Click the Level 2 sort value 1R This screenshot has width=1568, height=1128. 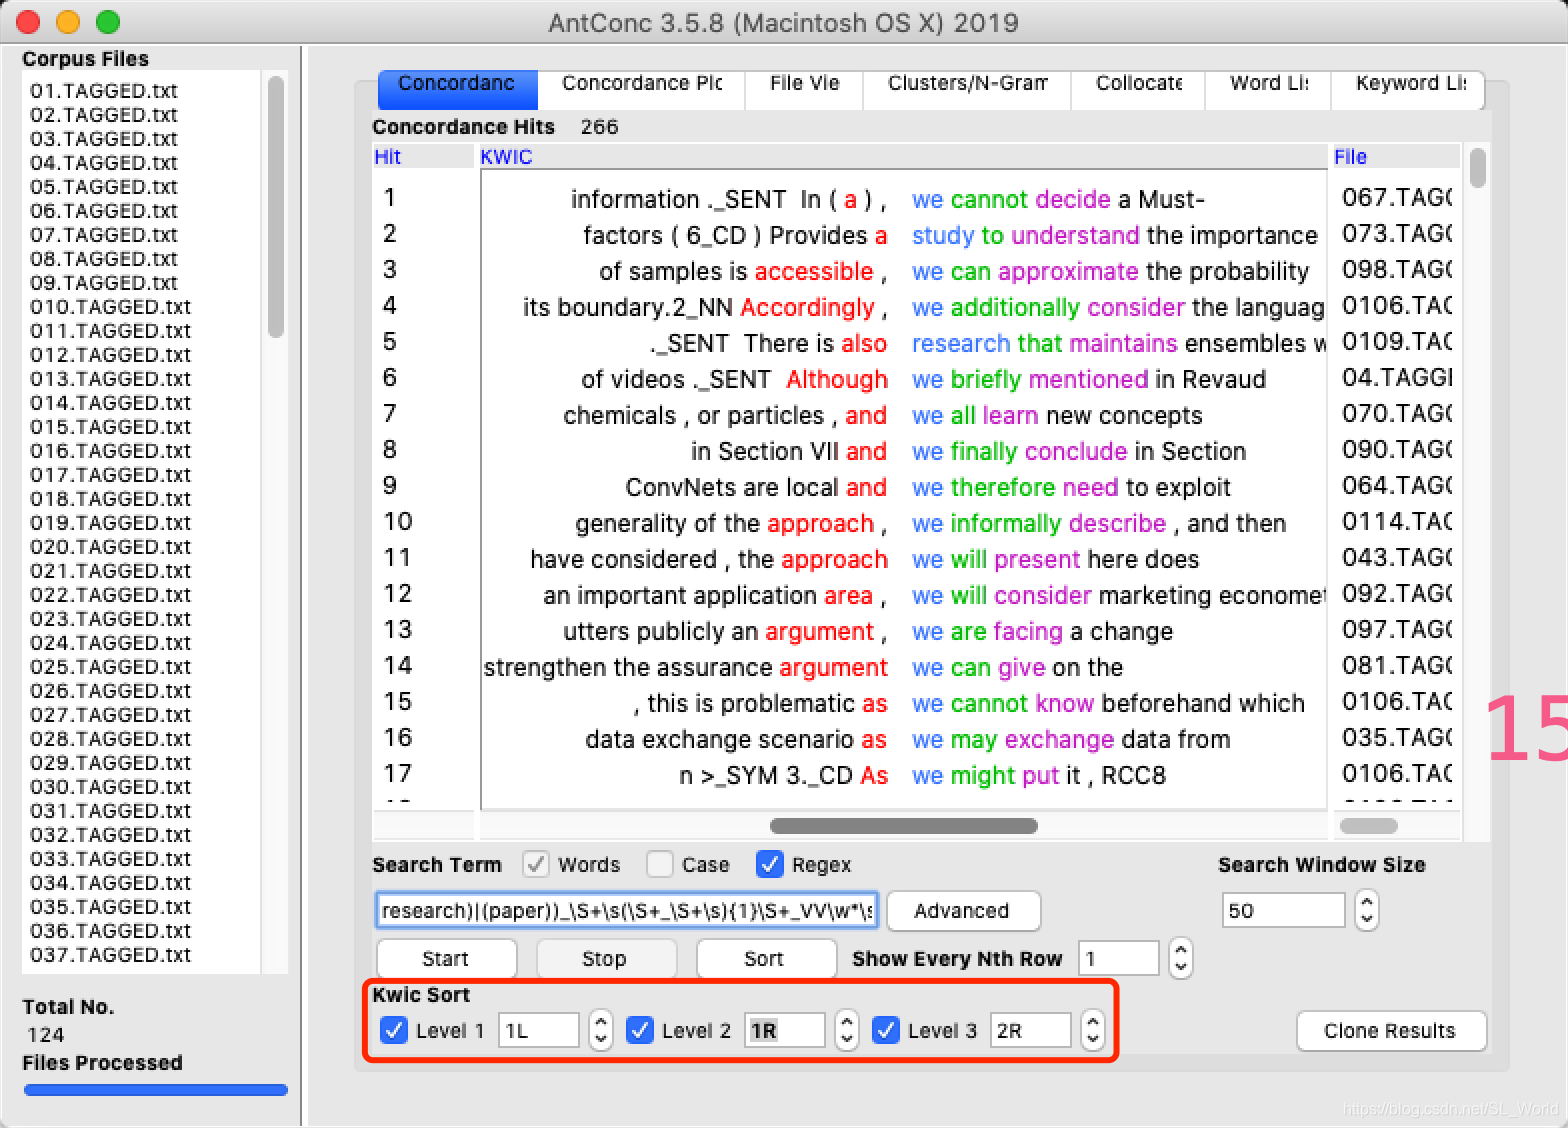click(785, 1030)
